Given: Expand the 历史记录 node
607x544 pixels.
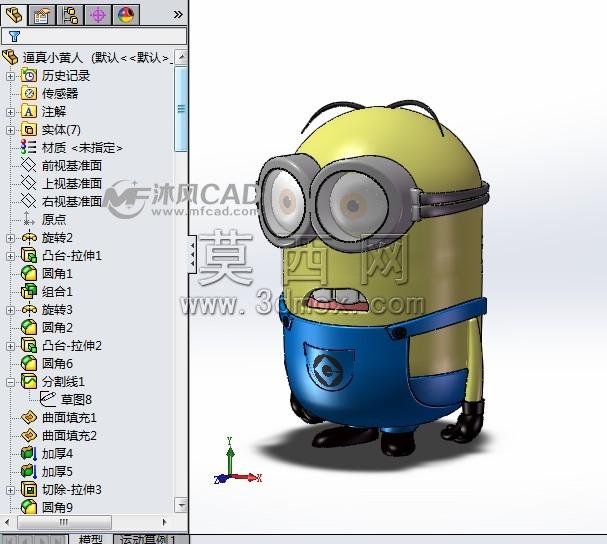Looking at the screenshot, I should pyautogui.click(x=10, y=76).
